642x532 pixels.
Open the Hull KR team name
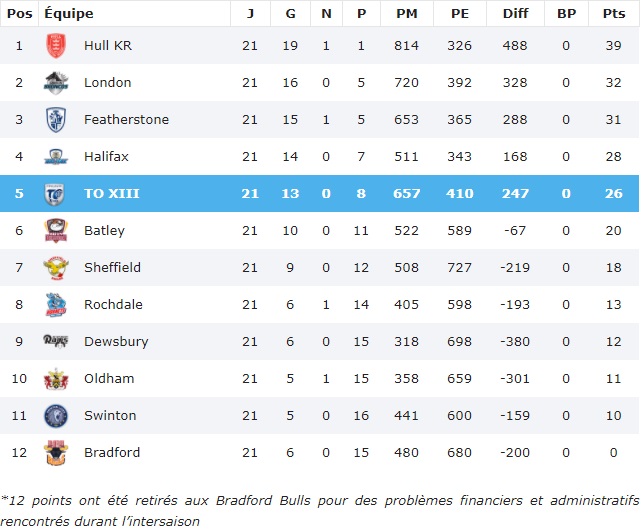pyautogui.click(x=108, y=46)
